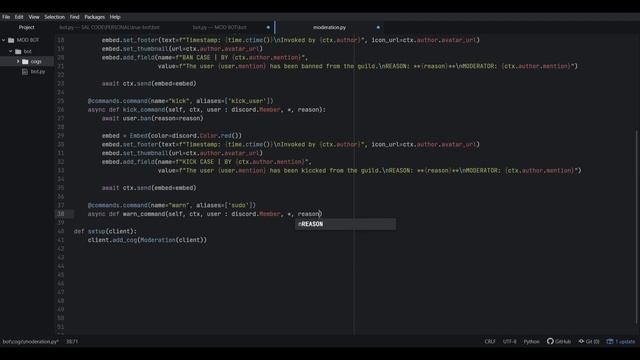The image size is (640, 360).
Task: Change CRLF line ending setting
Action: [490, 341]
